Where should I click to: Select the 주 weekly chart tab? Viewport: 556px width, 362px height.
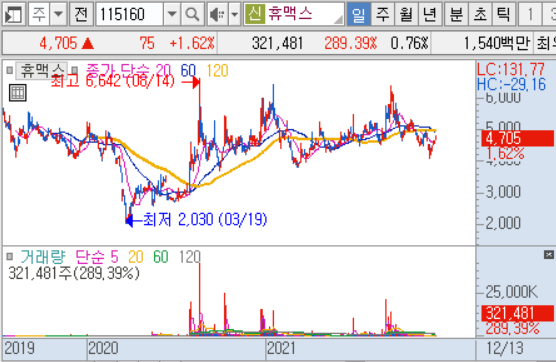click(x=382, y=15)
